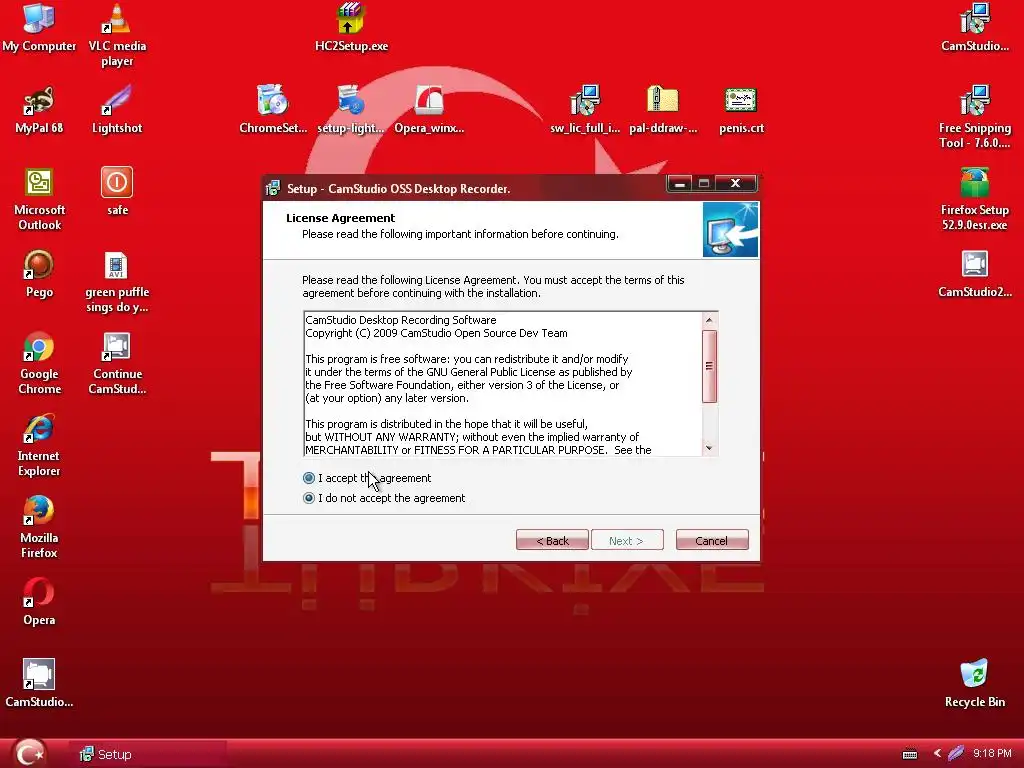Select the sw_lic_full_i... installer icon
The image size is (1024, 768).
coord(584,109)
